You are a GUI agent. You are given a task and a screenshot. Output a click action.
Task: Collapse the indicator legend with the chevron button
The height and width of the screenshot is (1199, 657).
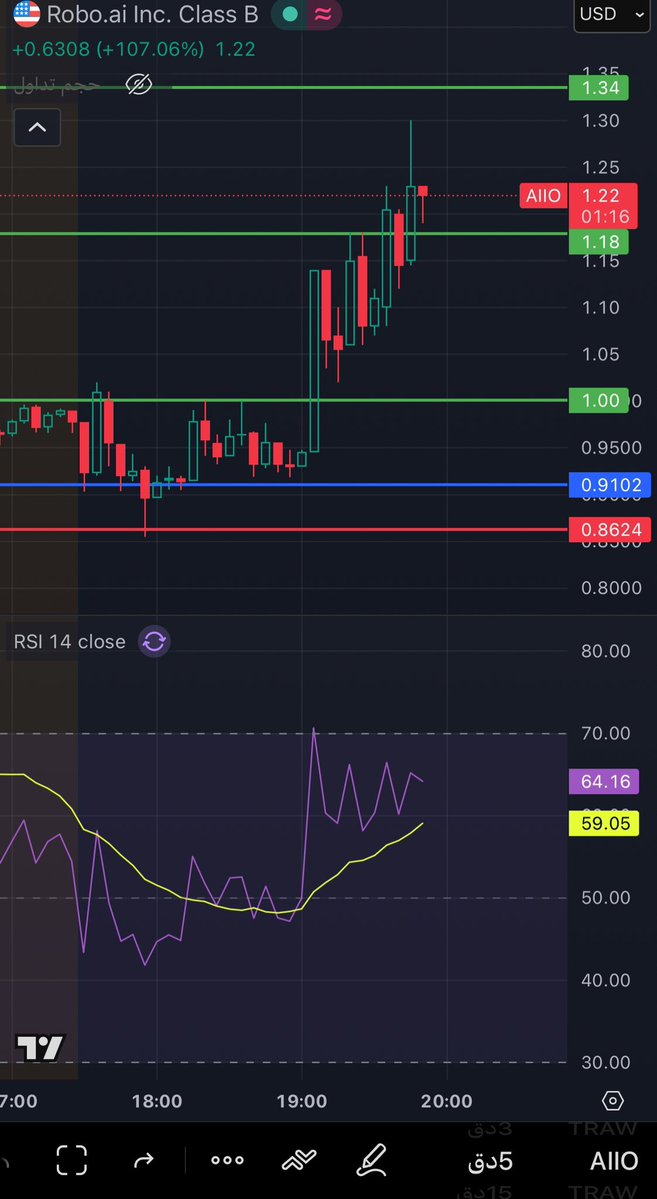37,127
